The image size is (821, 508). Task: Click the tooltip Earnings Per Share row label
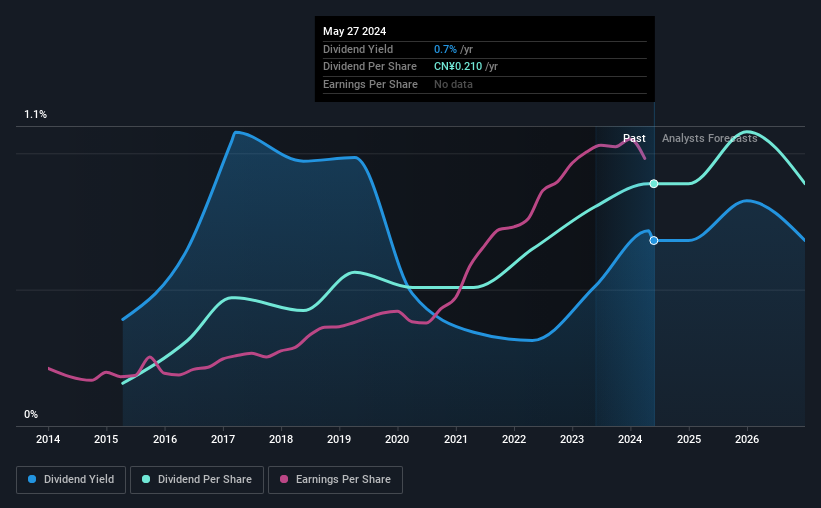click(x=370, y=84)
